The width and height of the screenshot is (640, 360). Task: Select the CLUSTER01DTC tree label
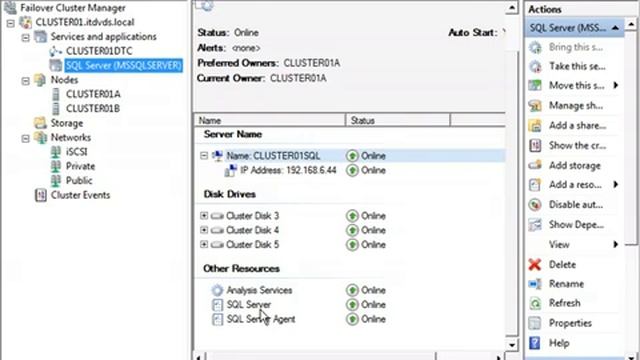coord(99,51)
